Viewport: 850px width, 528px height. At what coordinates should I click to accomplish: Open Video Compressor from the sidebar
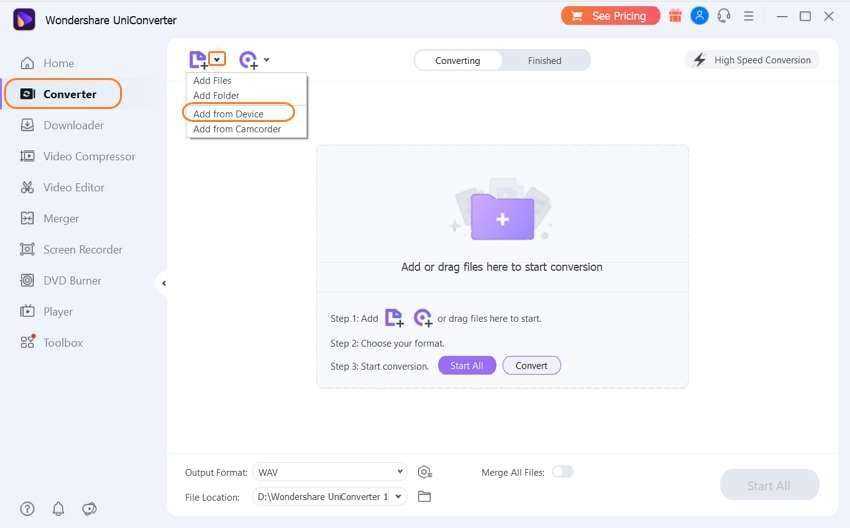click(x=89, y=156)
